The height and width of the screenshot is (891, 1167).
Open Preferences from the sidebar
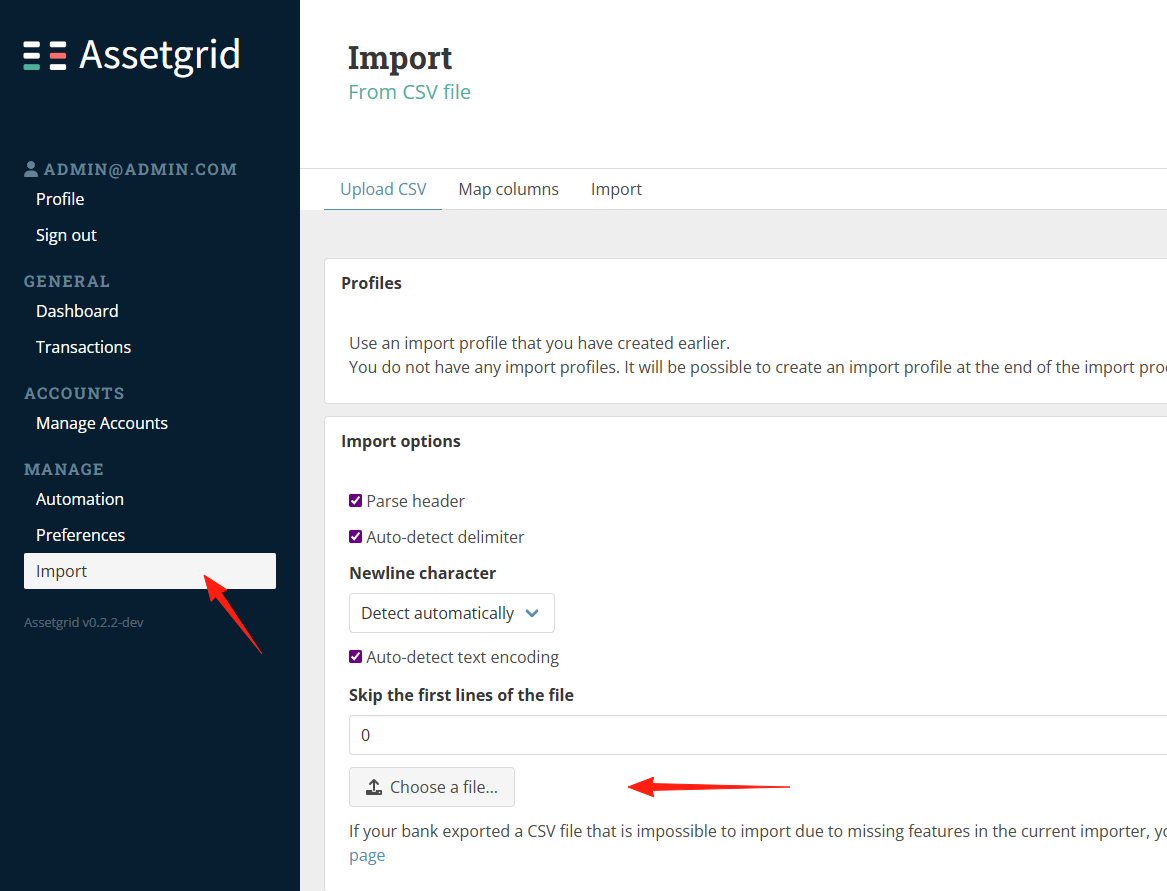(80, 534)
